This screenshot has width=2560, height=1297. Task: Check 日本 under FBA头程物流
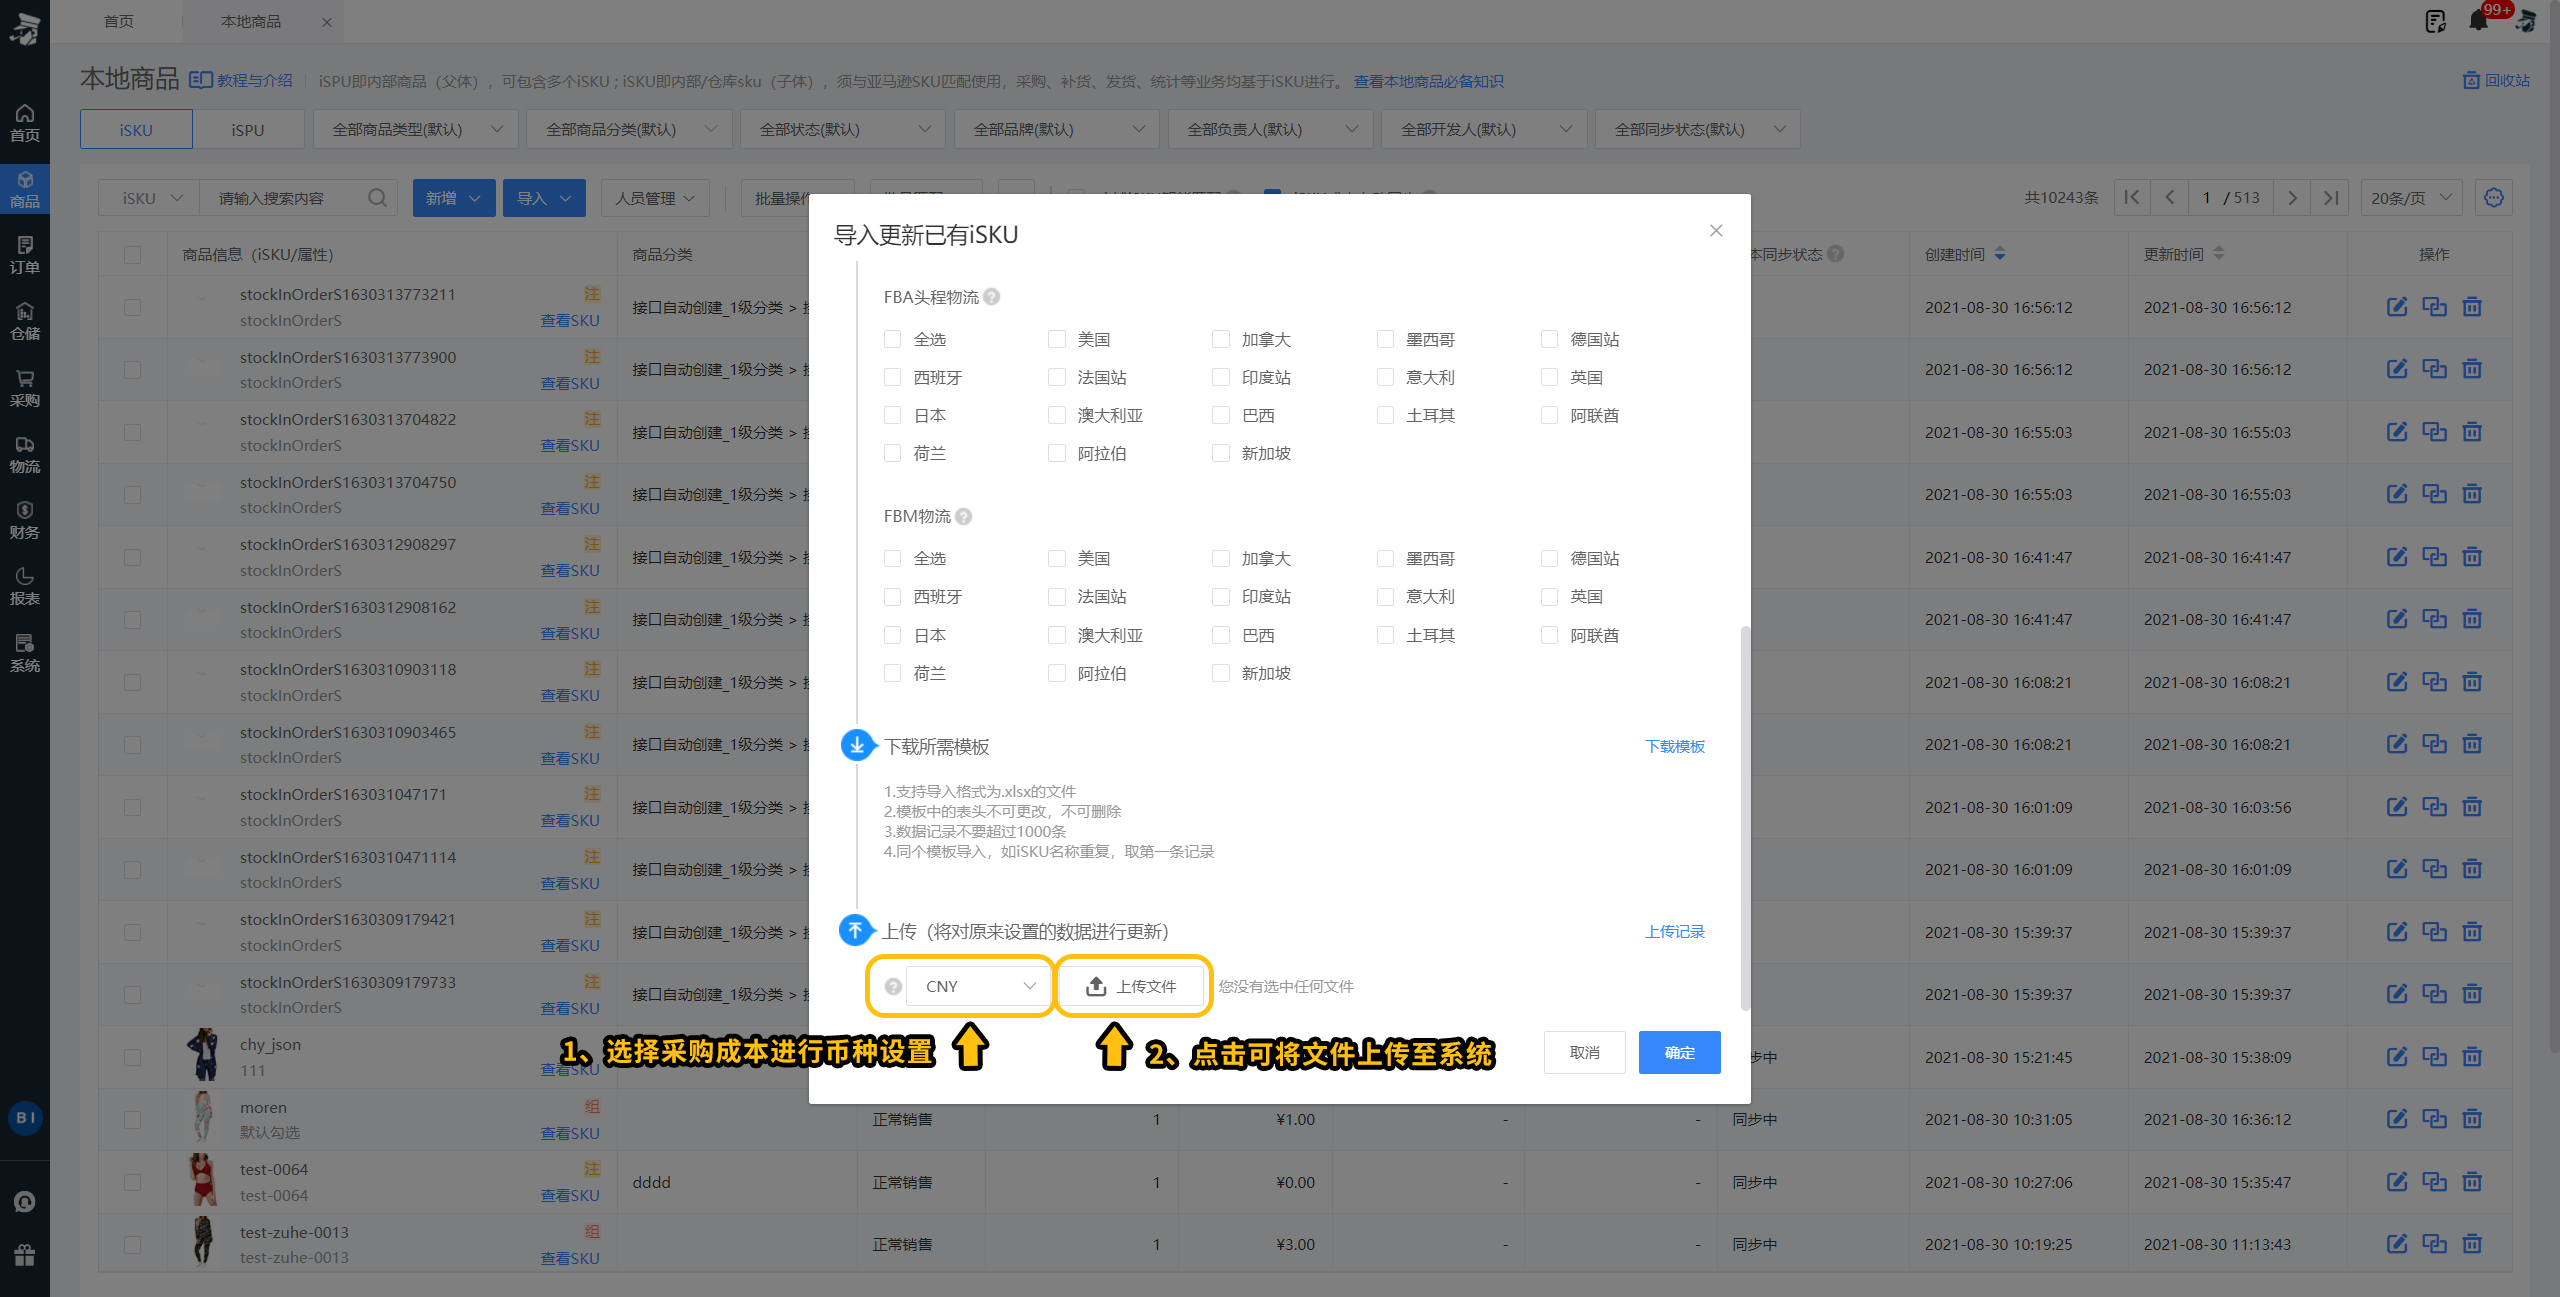click(x=893, y=415)
